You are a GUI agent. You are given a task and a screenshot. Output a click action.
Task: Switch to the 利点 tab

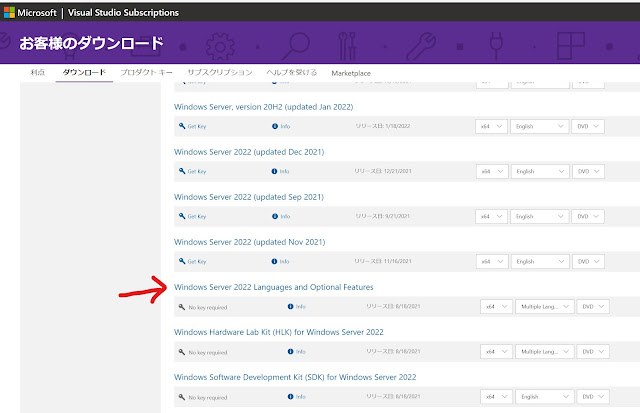38,72
